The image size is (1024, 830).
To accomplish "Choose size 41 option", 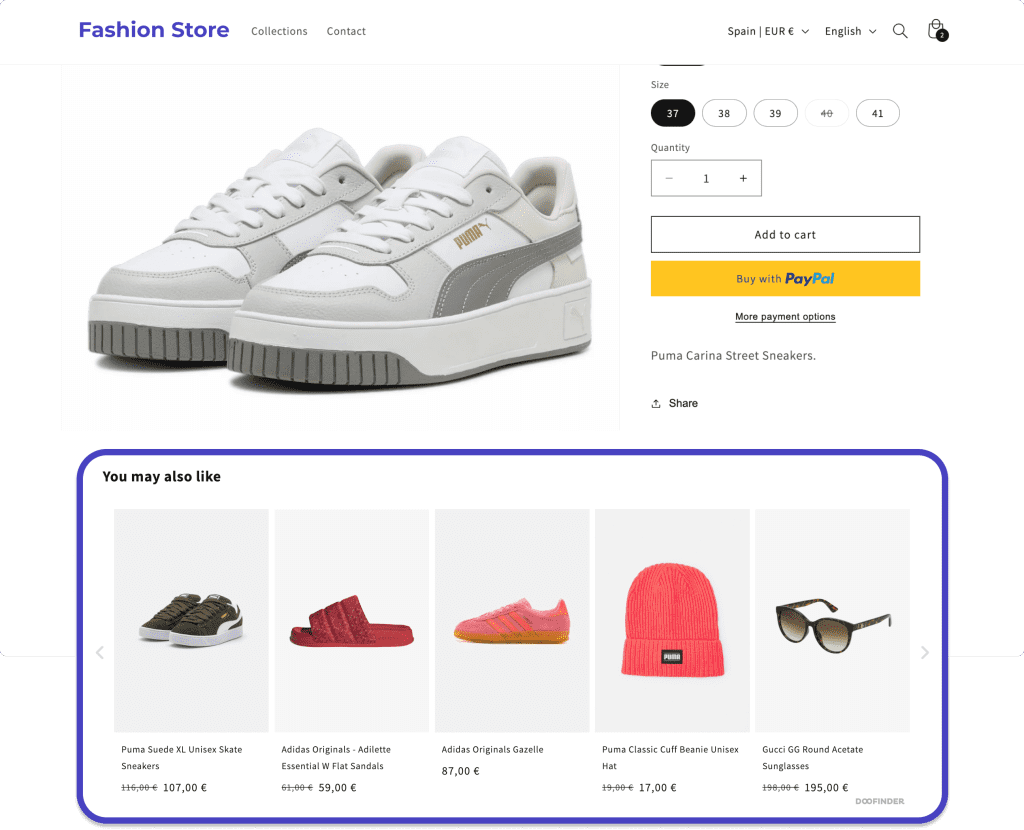I will click(877, 113).
